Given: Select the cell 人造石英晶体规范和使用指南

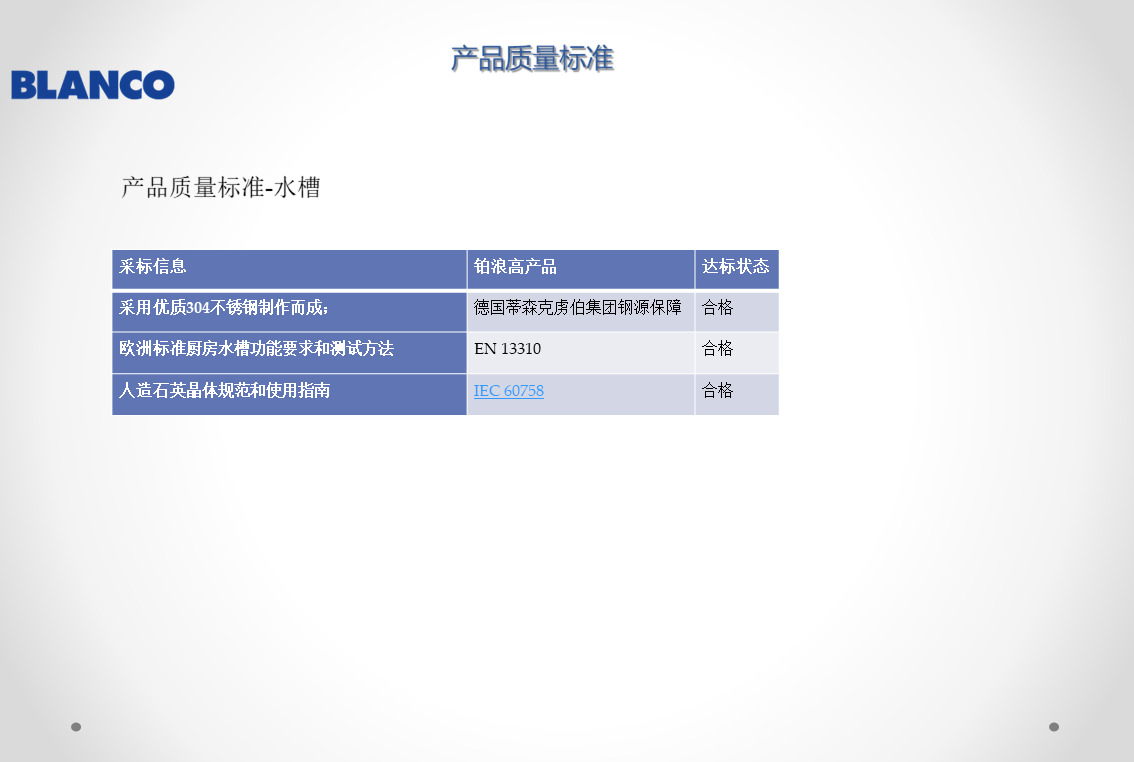Looking at the screenshot, I should point(289,395).
